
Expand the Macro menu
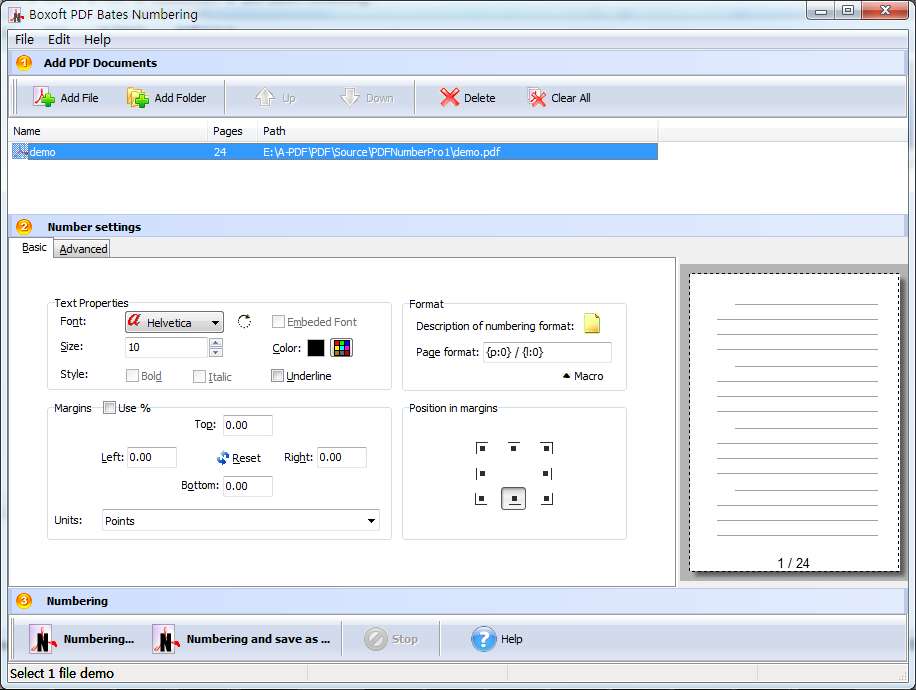(583, 376)
